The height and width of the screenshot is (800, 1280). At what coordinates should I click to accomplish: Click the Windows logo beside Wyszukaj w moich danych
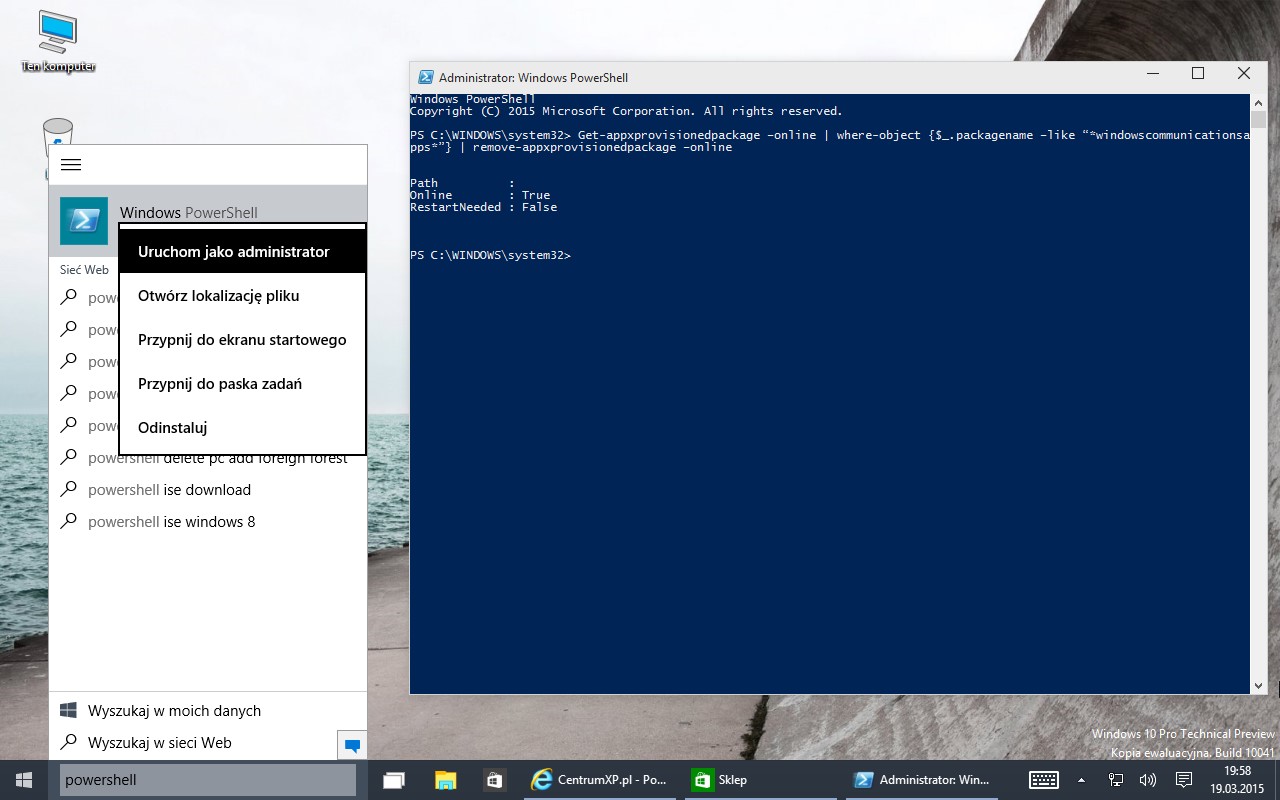[69, 711]
